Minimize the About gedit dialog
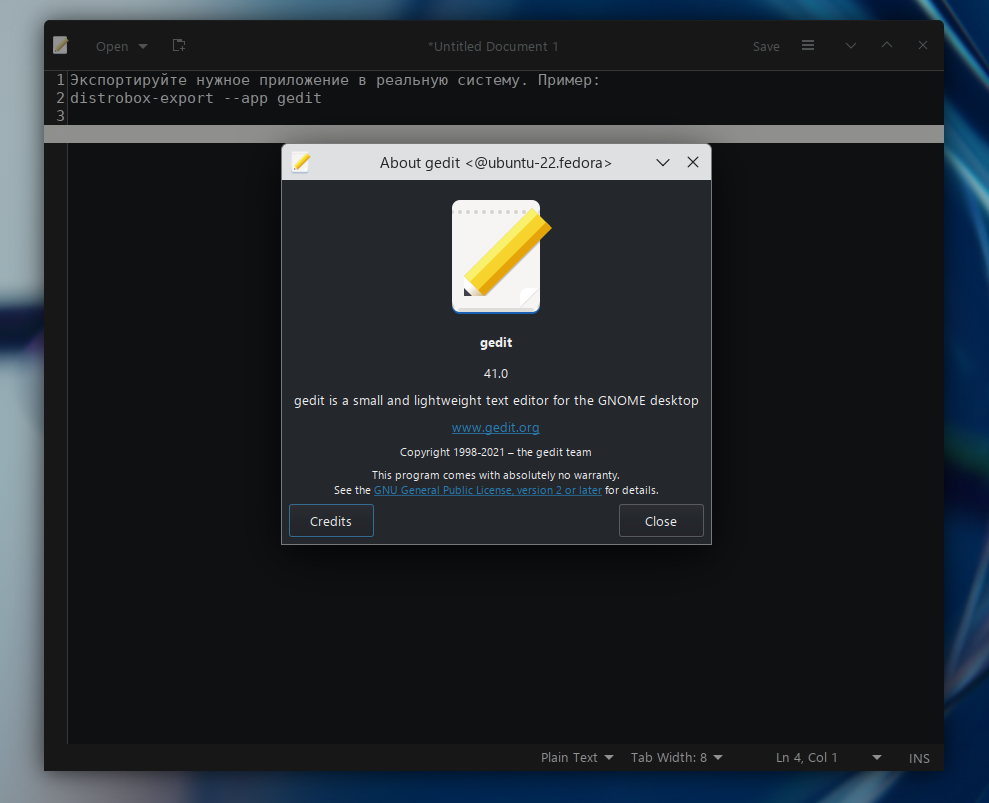The image size is (989, 803). [x=663, y=163]
